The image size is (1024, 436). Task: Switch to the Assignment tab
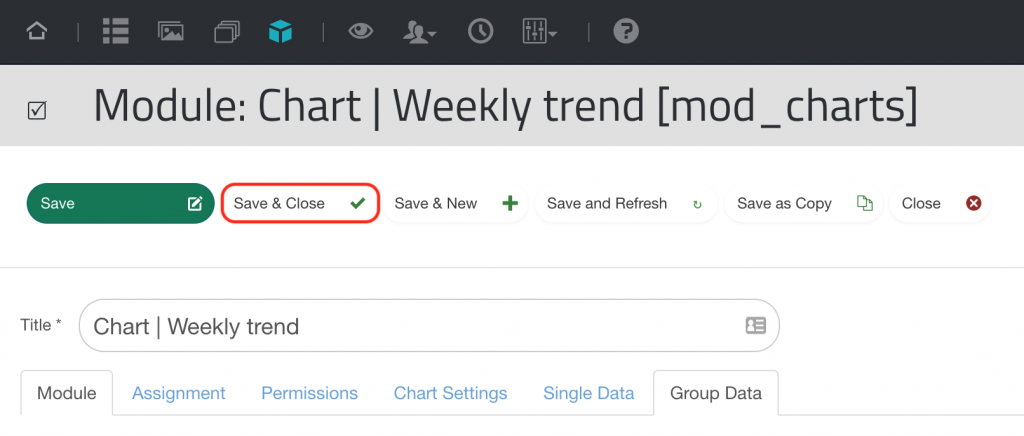click(179, 394)
